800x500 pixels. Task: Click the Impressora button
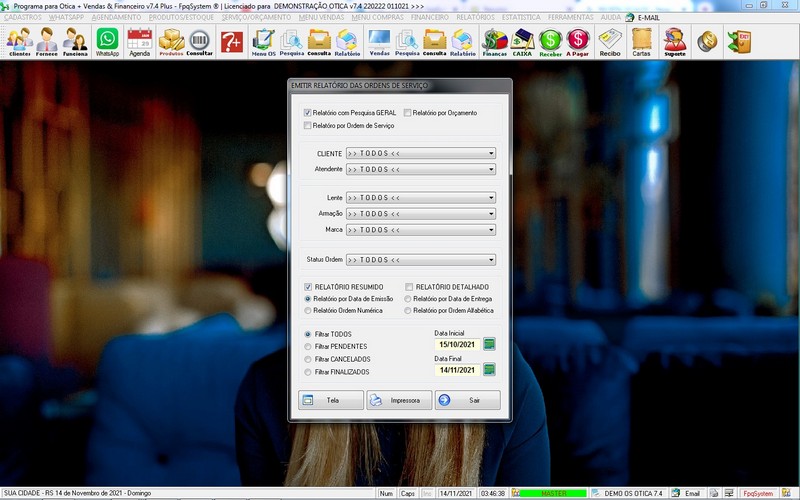(x=399, y=400)
